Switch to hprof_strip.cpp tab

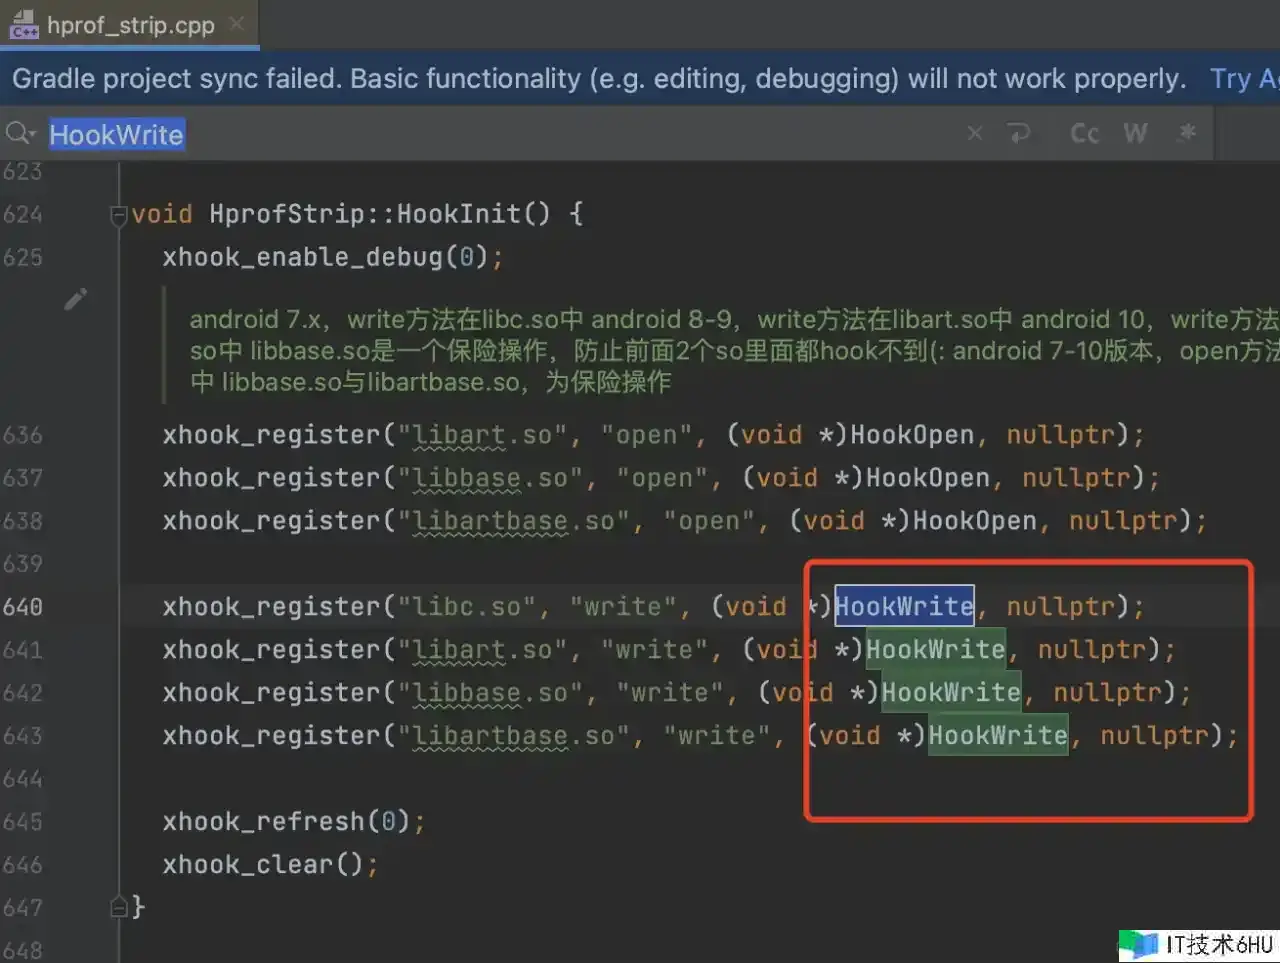coord(130,25)
